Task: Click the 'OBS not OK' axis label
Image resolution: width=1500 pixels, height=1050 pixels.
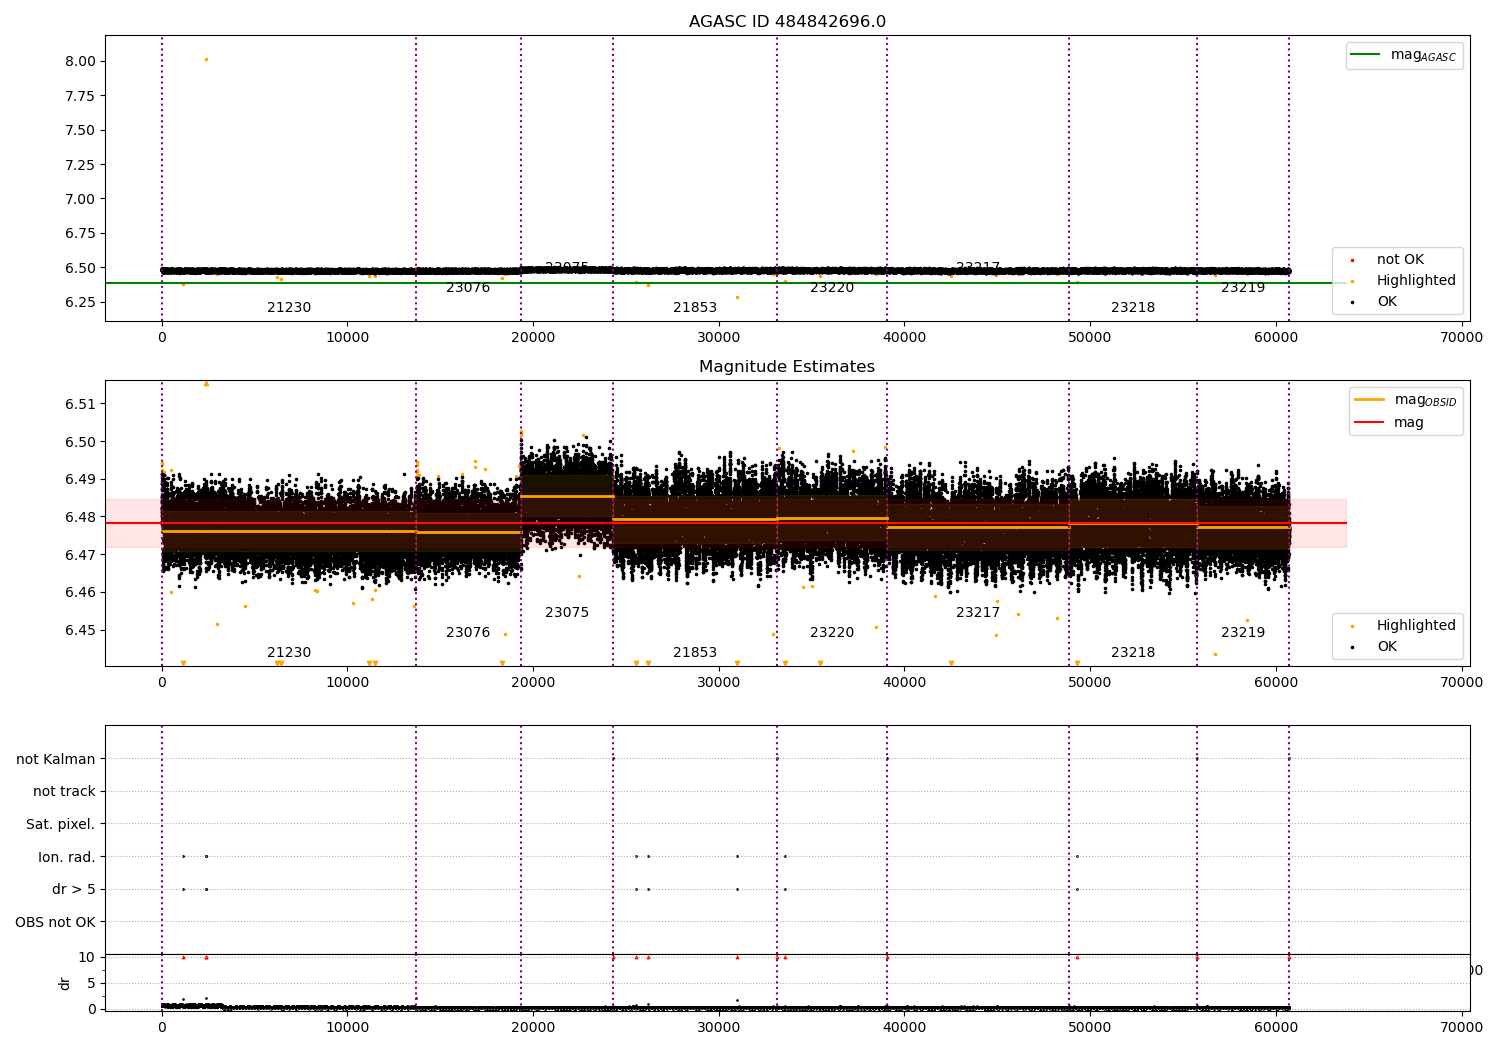Action: pos(56,923)
